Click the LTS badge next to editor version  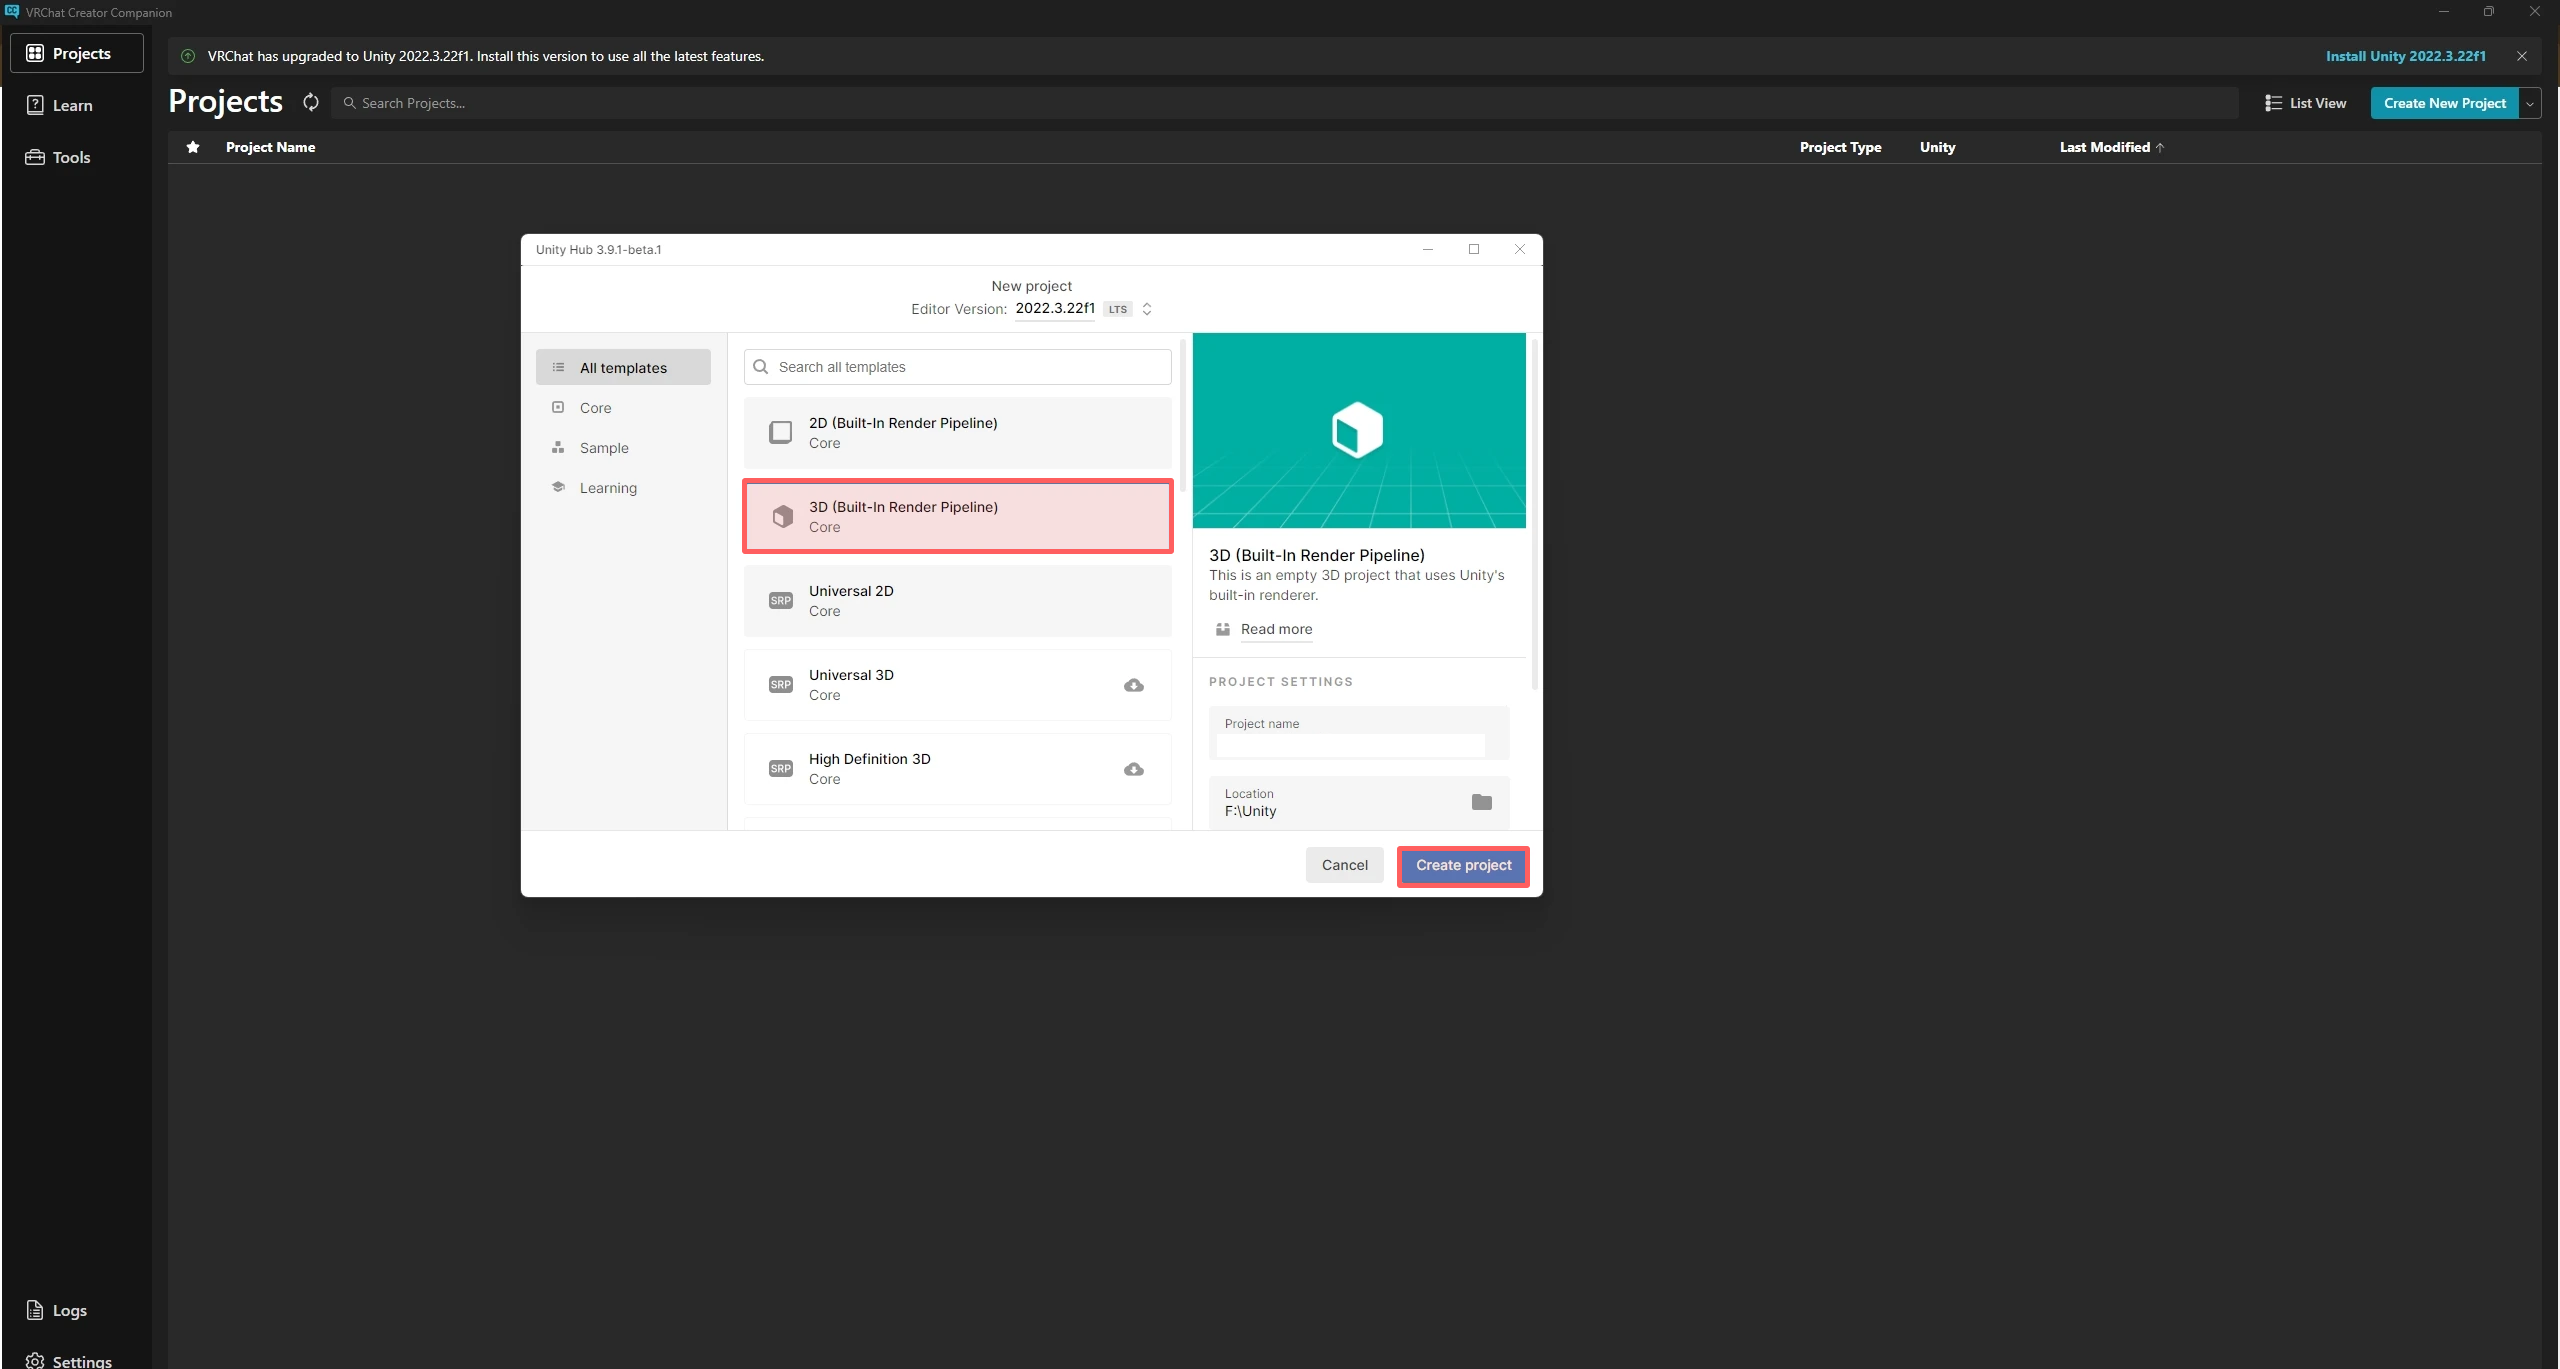(x=1117, y=309)
